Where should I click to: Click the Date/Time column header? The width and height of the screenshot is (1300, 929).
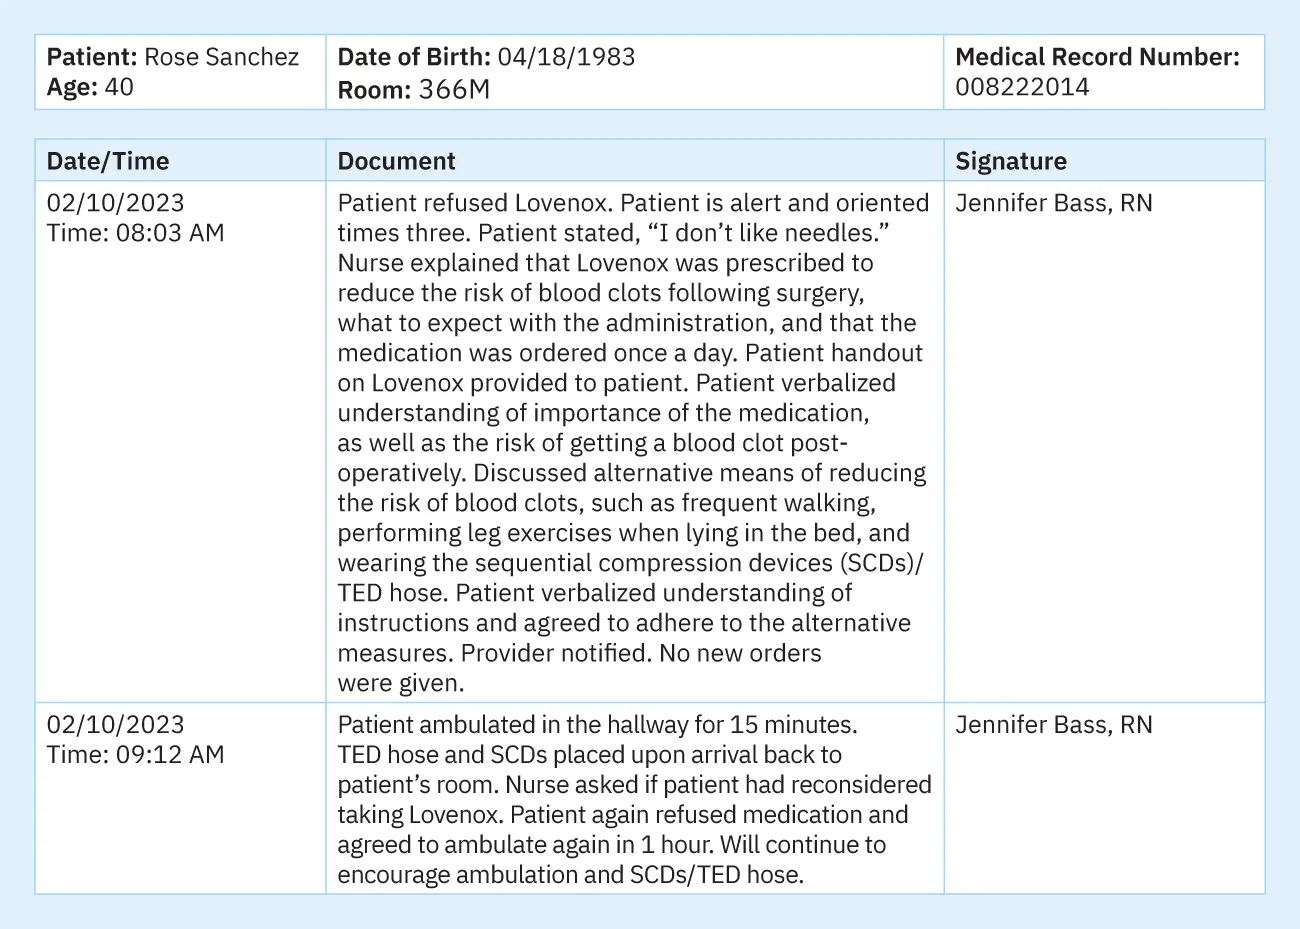[108, 161]
